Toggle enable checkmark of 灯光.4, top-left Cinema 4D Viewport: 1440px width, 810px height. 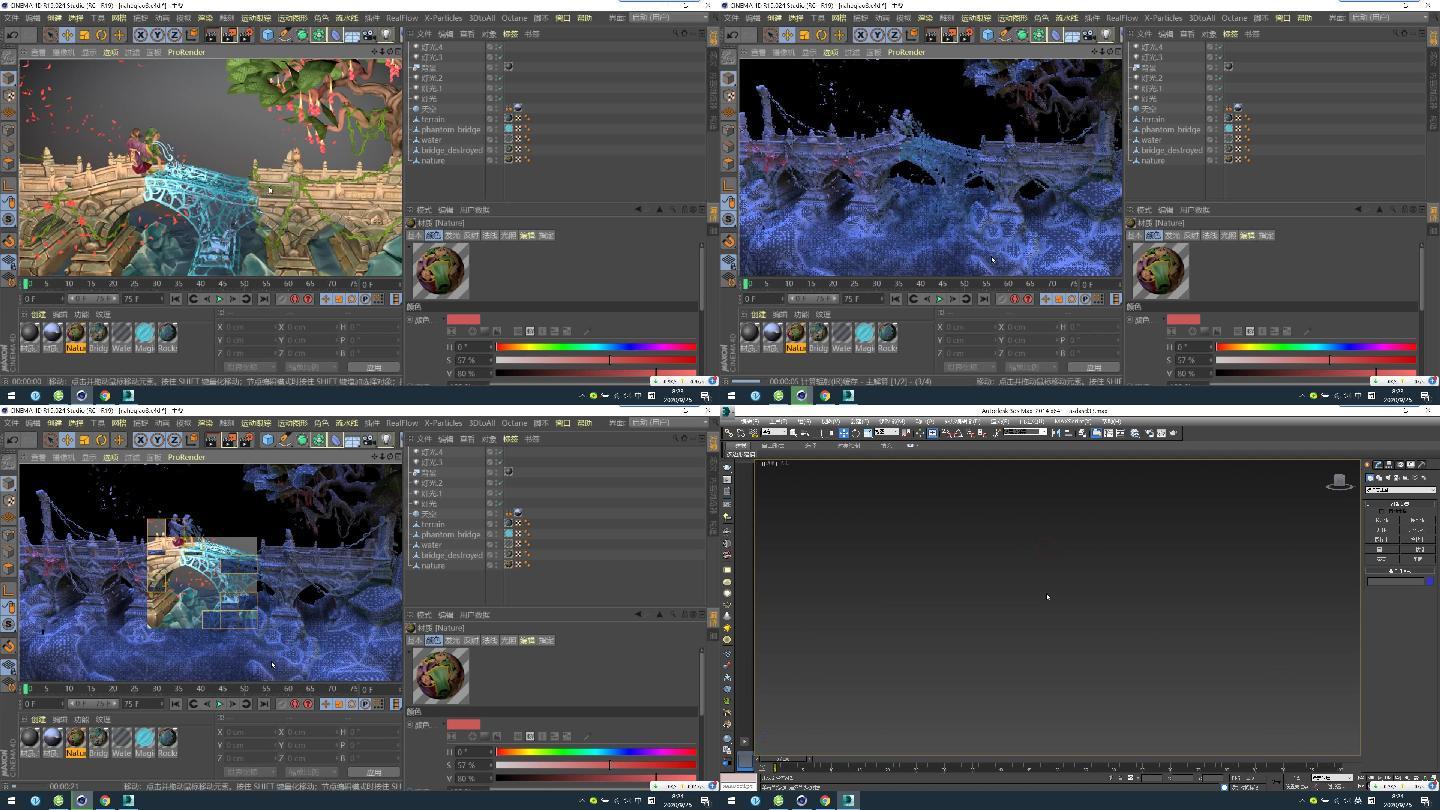(x=498, y=47)
